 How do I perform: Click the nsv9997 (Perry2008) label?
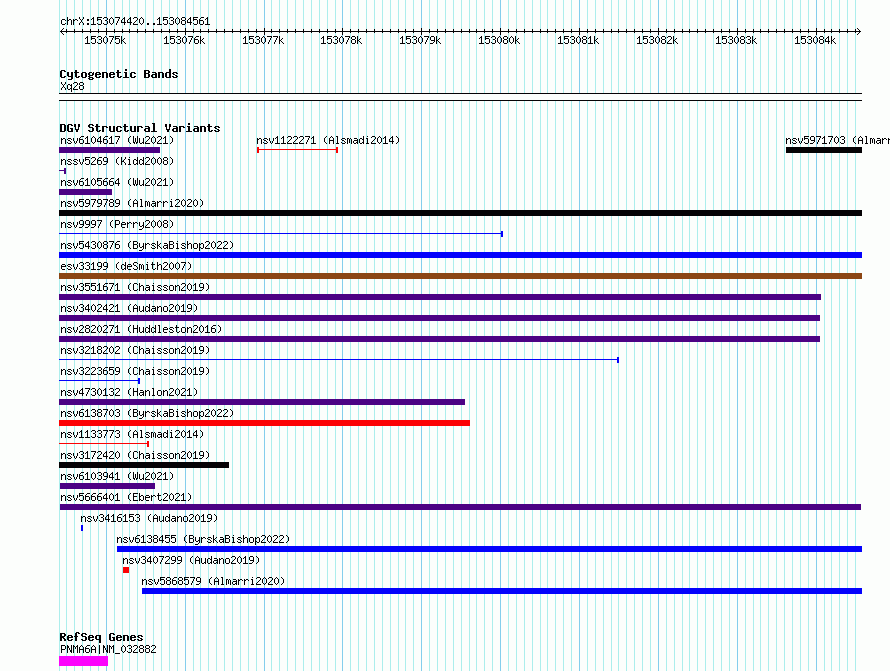(x=117, y=224)
